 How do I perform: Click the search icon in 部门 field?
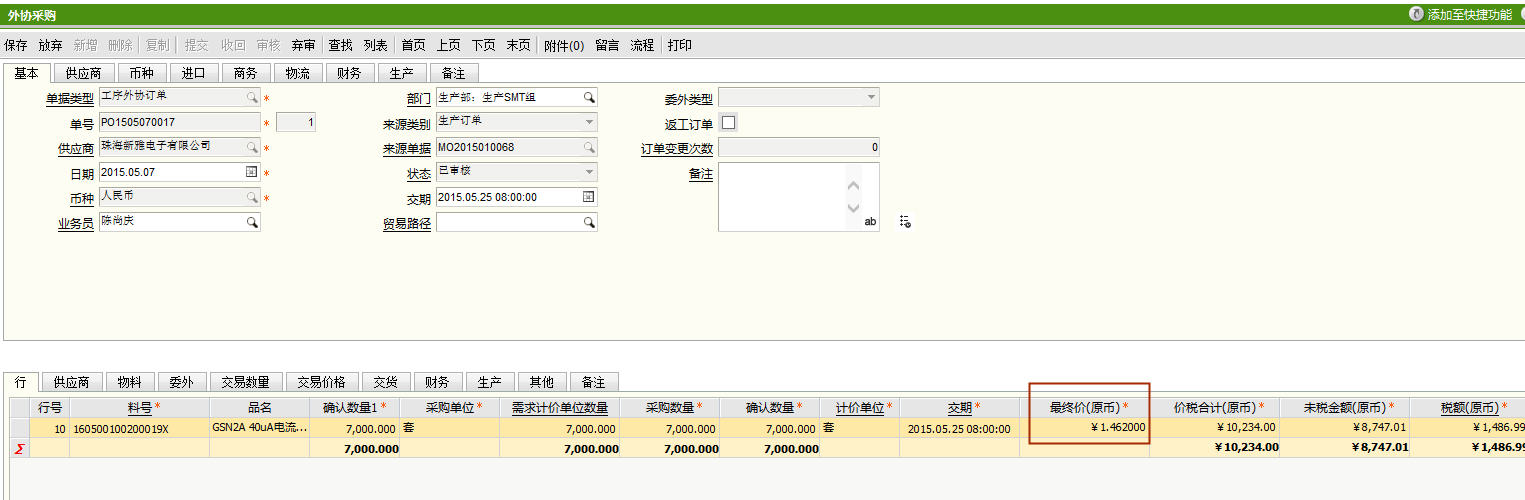click(x=589, y=97)
